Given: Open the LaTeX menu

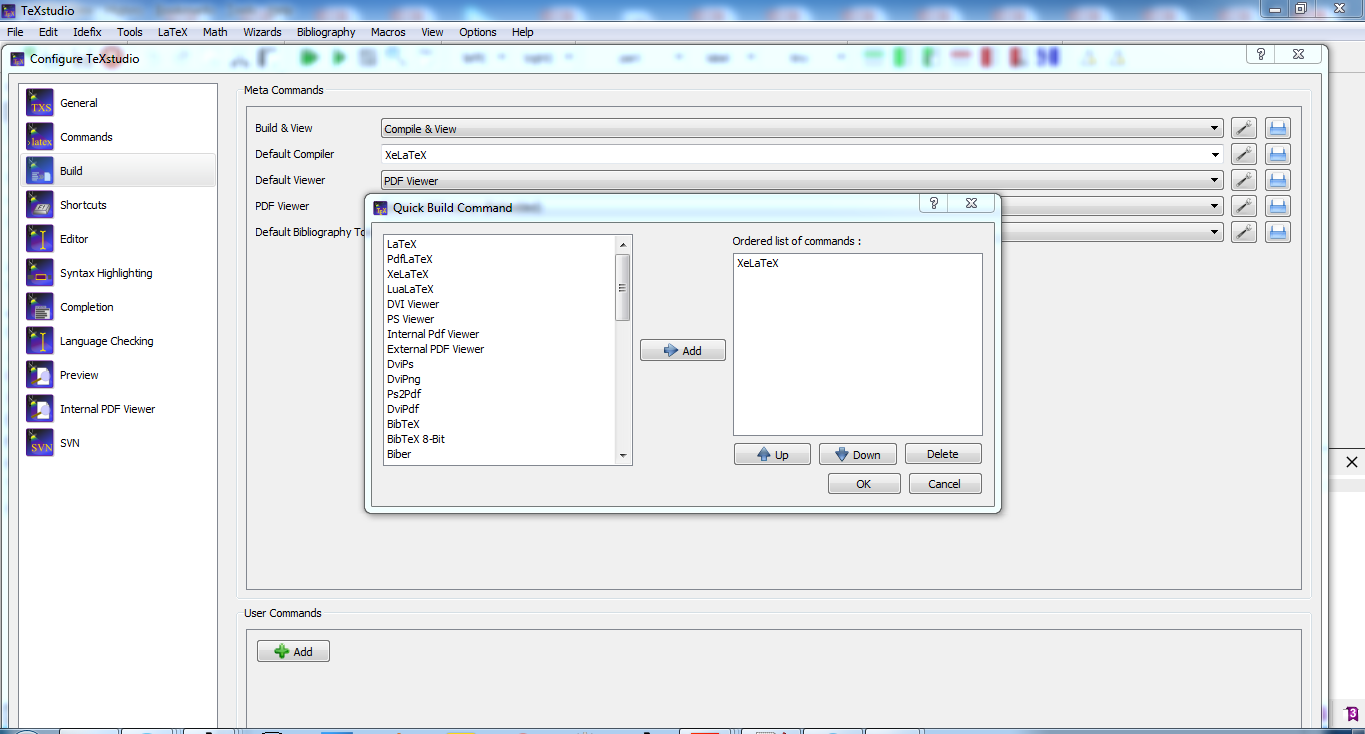Looking at the screenshot, I should [172, 32].
